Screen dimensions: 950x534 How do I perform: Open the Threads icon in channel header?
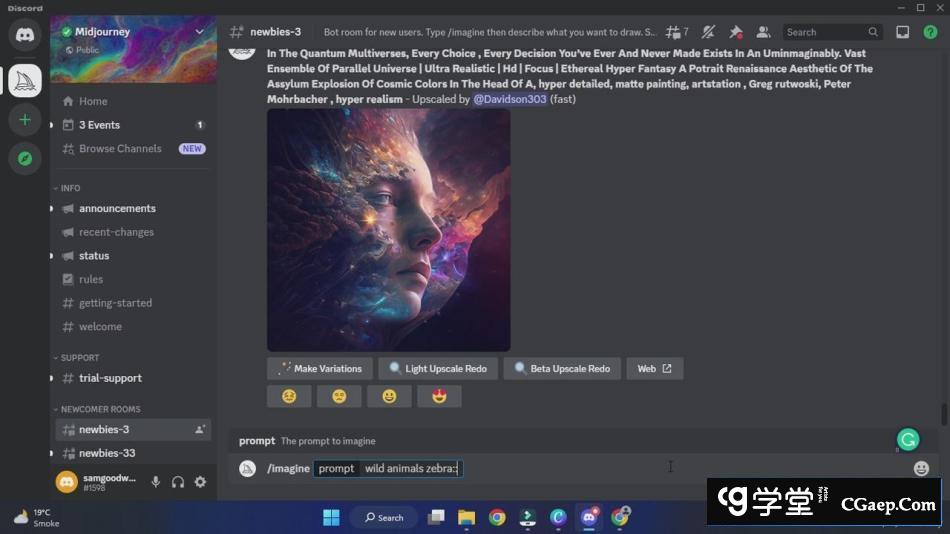coord(677,32)
